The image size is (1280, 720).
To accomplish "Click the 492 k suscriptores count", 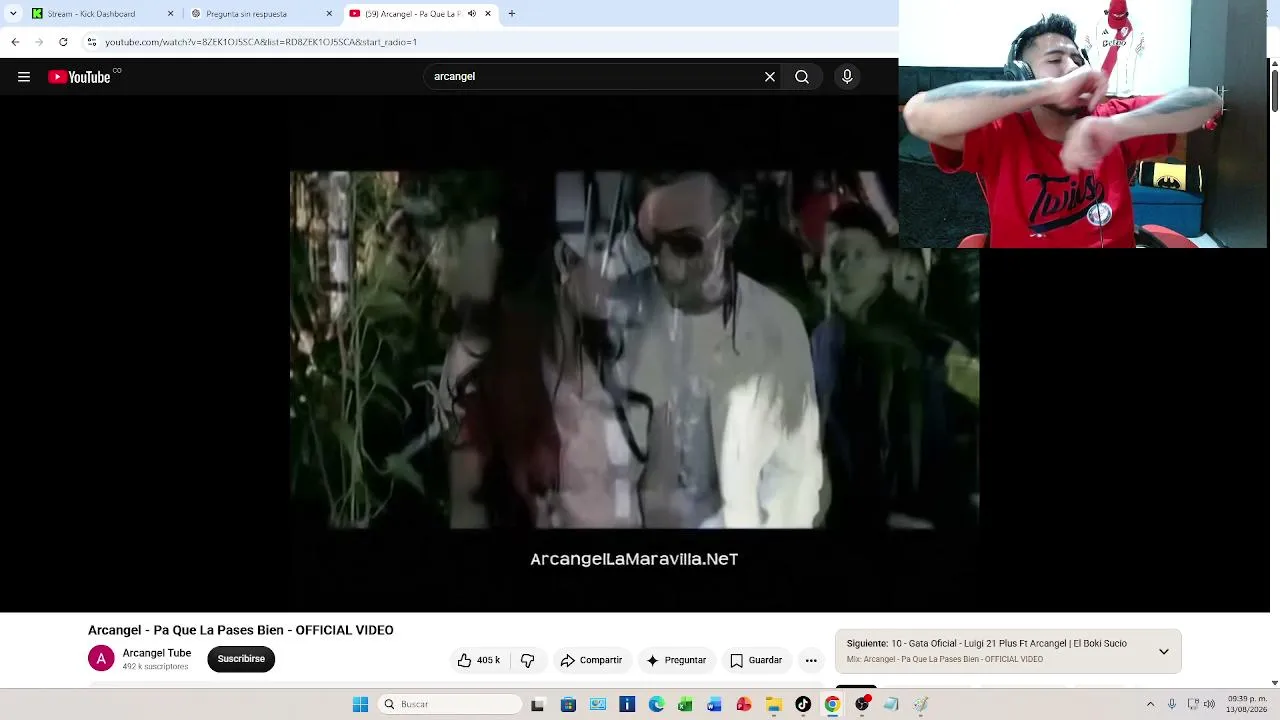I will click(155, 667).
